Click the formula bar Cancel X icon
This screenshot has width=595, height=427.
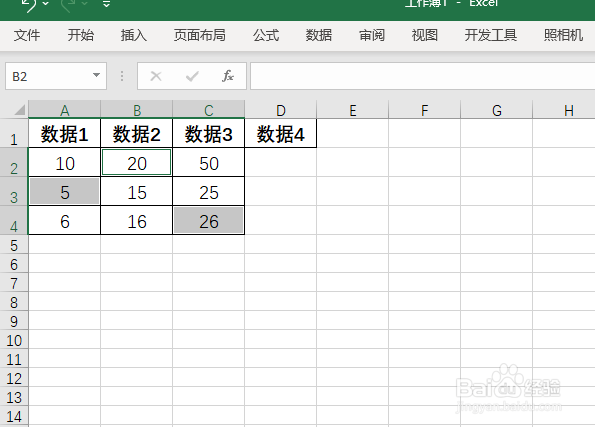(156, 76)
